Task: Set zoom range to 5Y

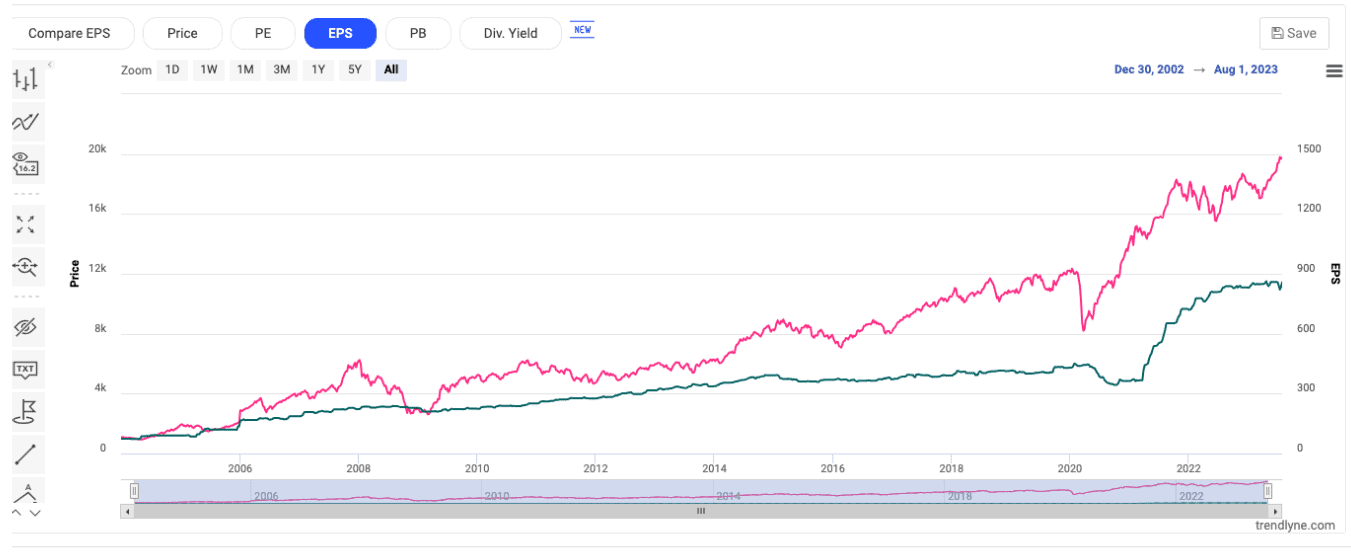Action: [x=355, y=70]
